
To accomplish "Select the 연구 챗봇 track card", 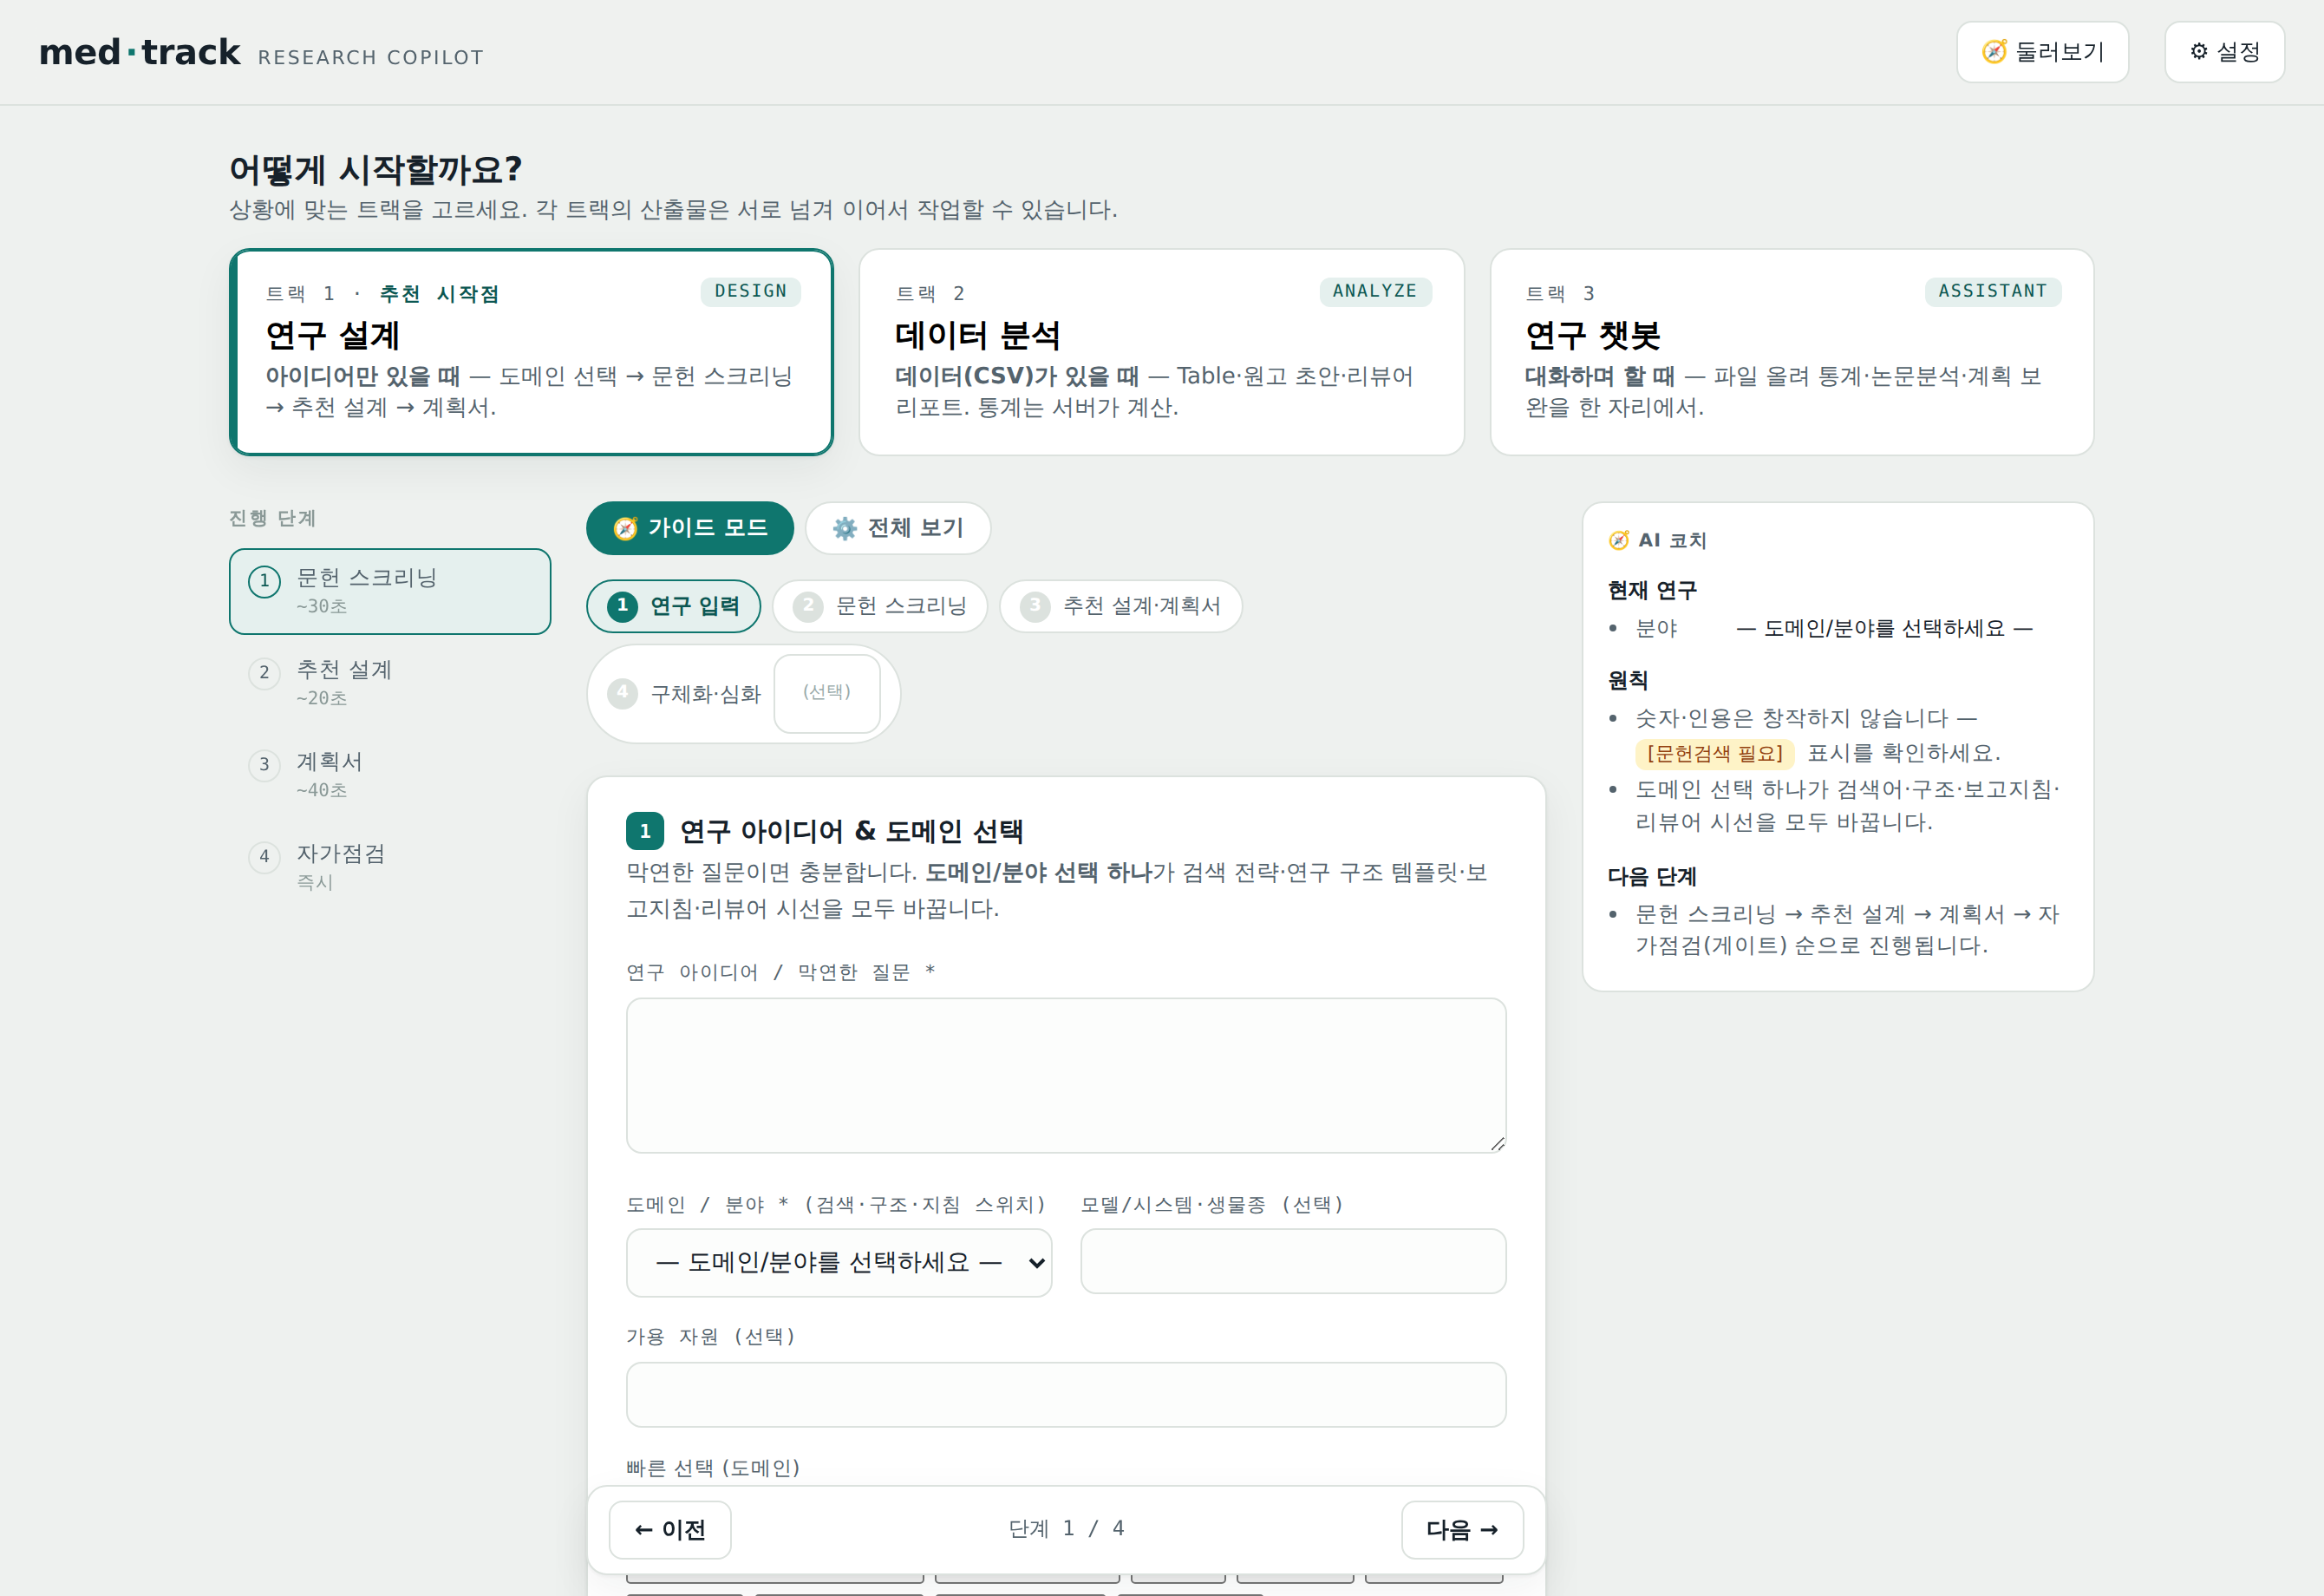I will 1791,352.
